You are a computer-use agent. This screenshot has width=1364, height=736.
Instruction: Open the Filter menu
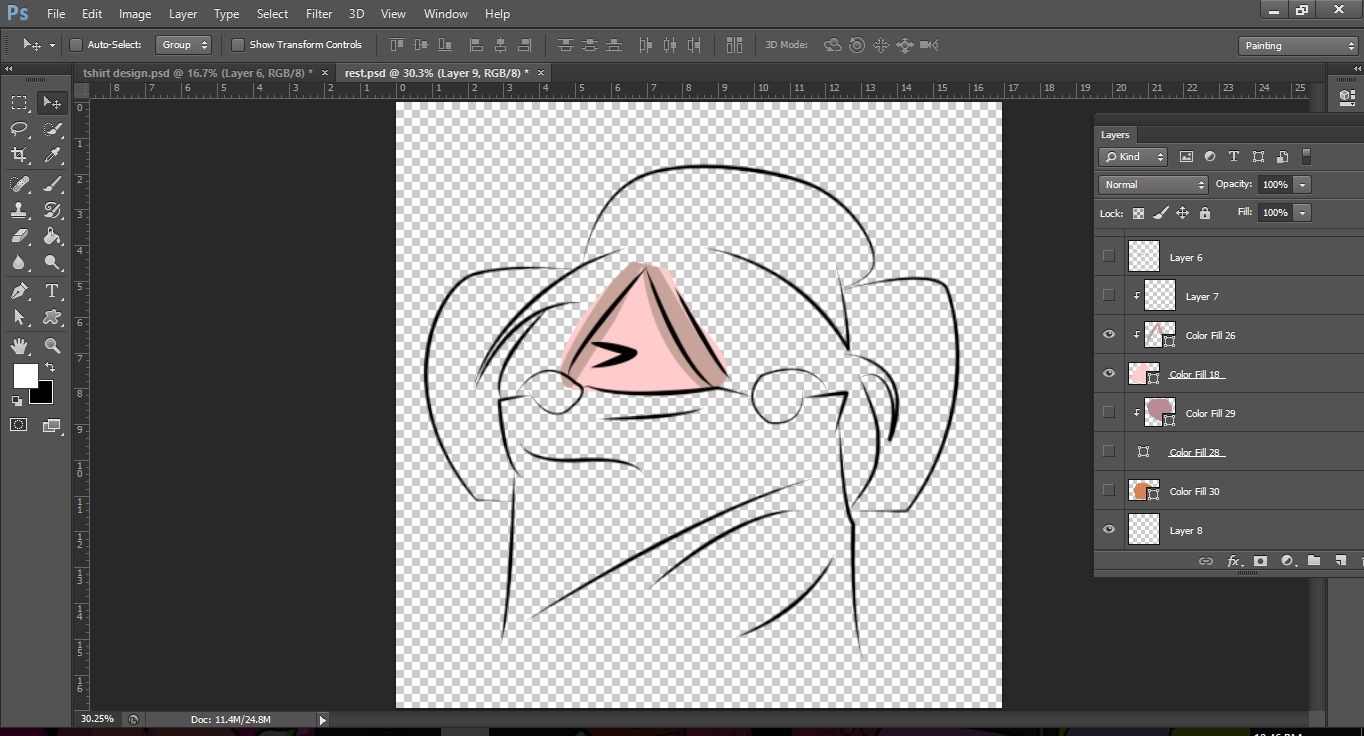point(319,14)
